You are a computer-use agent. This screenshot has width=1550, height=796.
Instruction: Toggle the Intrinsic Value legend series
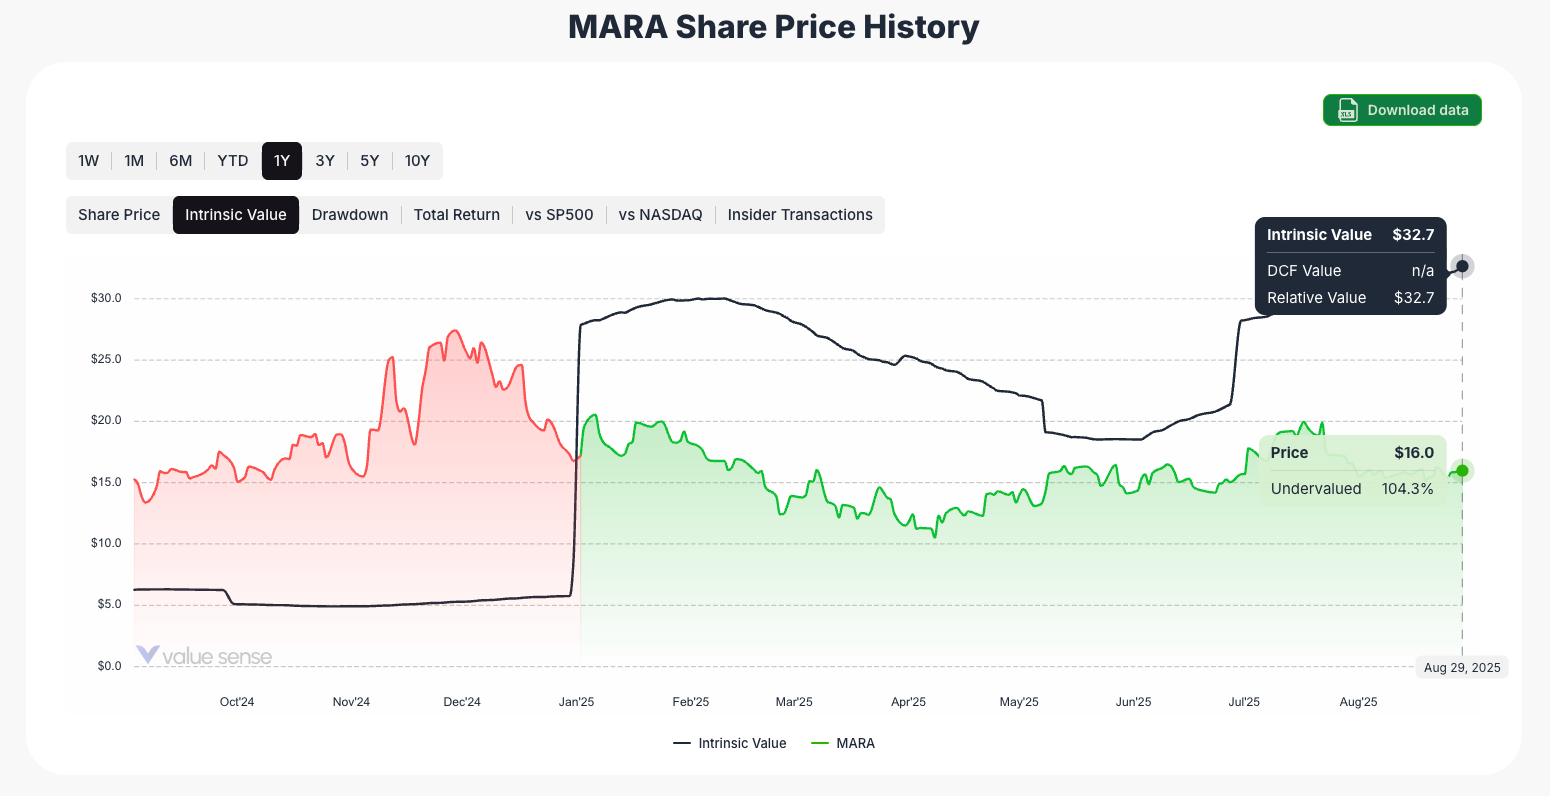pos(730,743)
